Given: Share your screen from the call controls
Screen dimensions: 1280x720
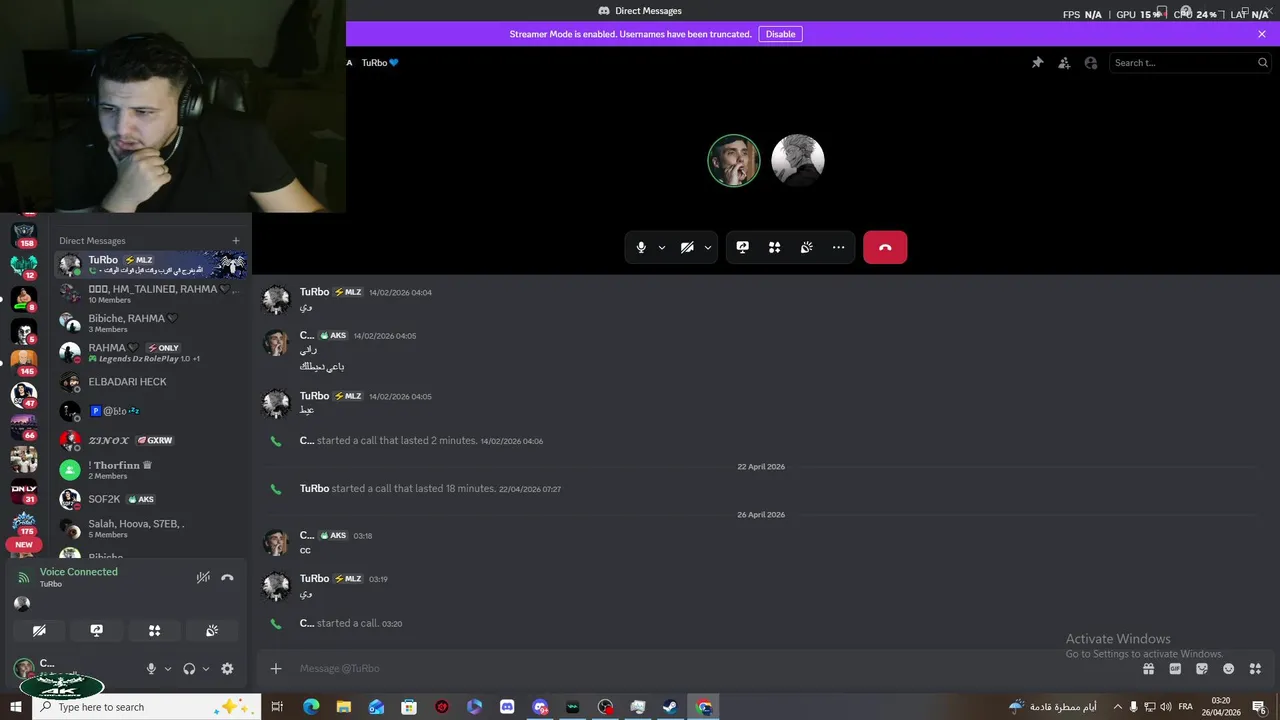Looking at the screenshot, I should [x=742, y=247].
